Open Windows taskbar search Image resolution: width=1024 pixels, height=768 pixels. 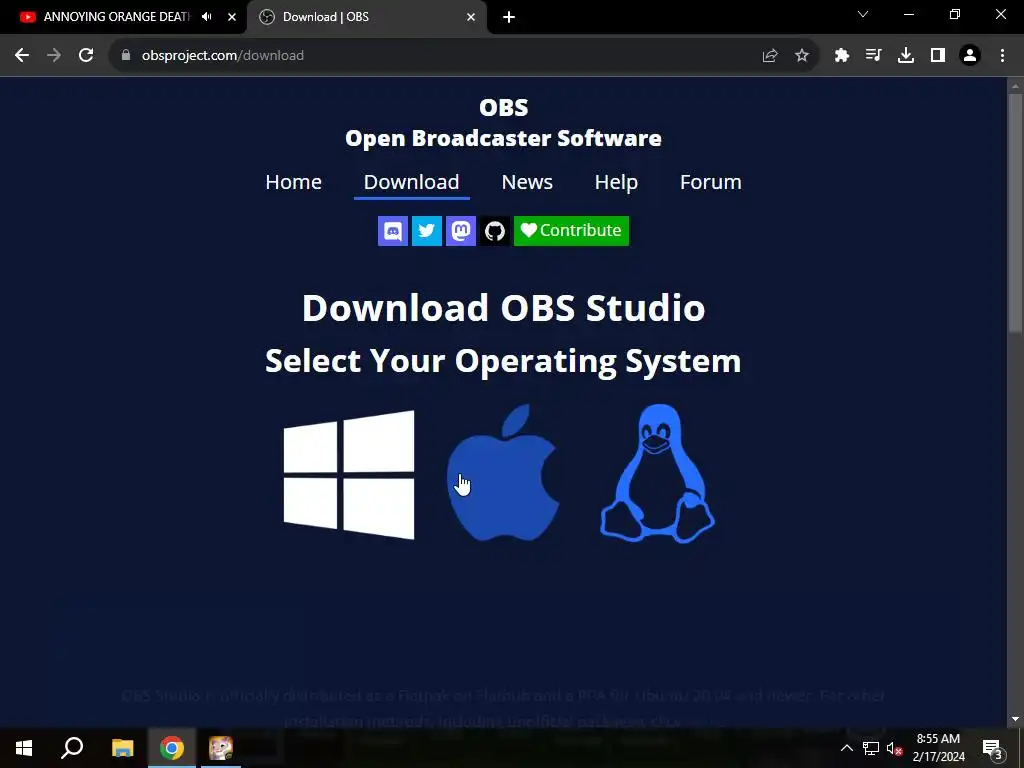pos(72,748)
